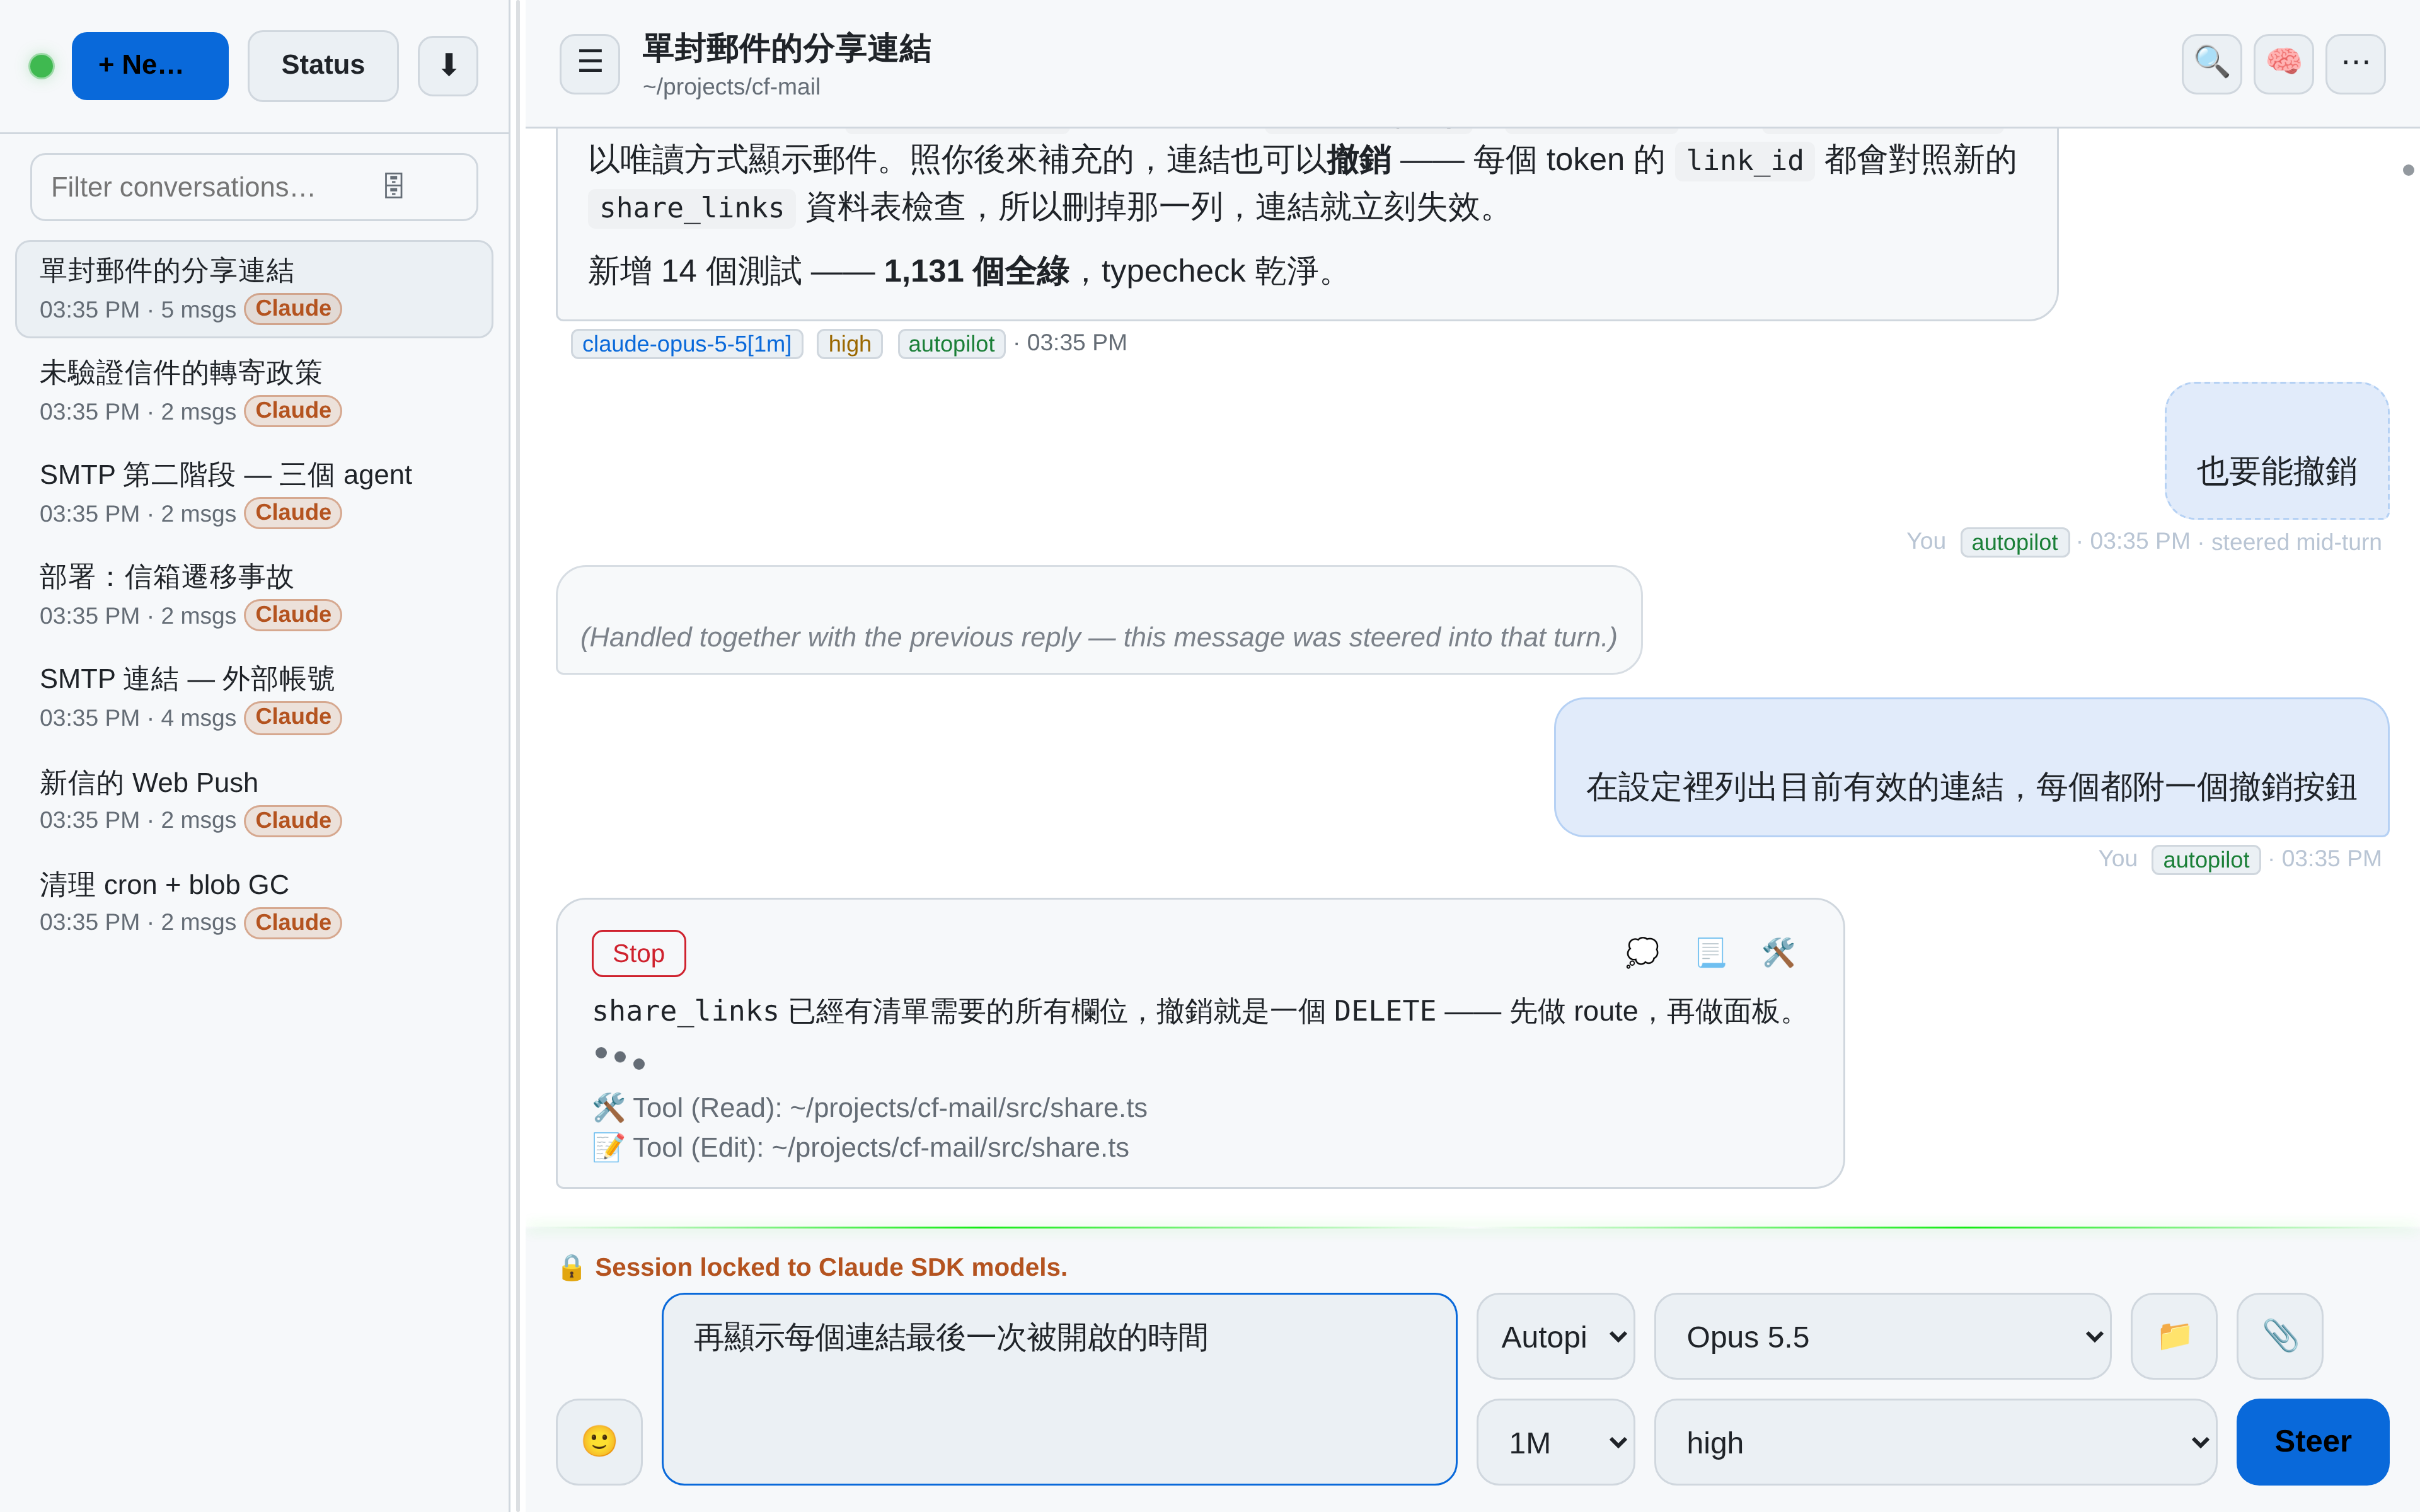Focus the Filter conversations field
Viewport: 2420px width, 1512px height.
click(x=254, y=187)
